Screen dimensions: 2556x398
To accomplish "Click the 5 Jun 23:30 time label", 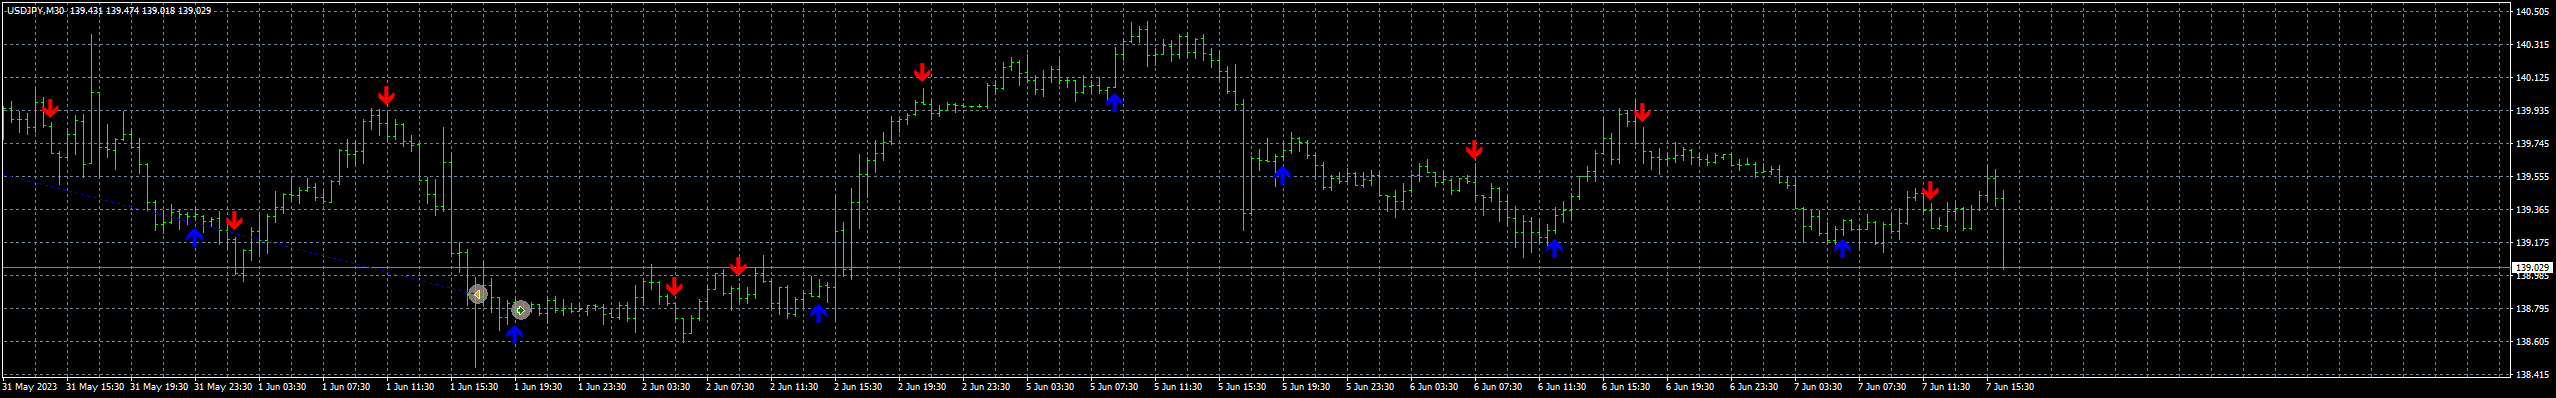I will tap(1370, 387).
